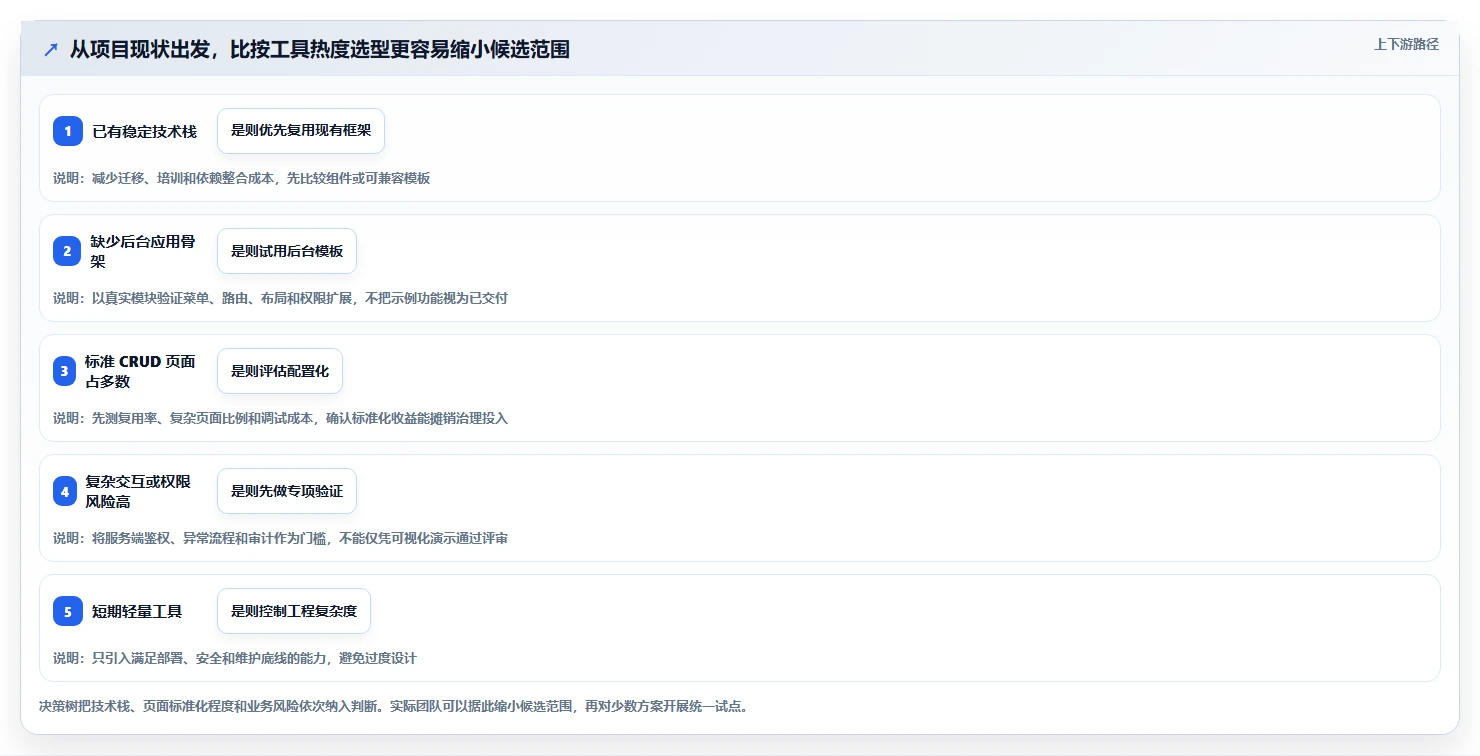Screen dimensions: 1480x756
Task: Click the 短期轻量工具 condition text
Action: tap(137, 611)
